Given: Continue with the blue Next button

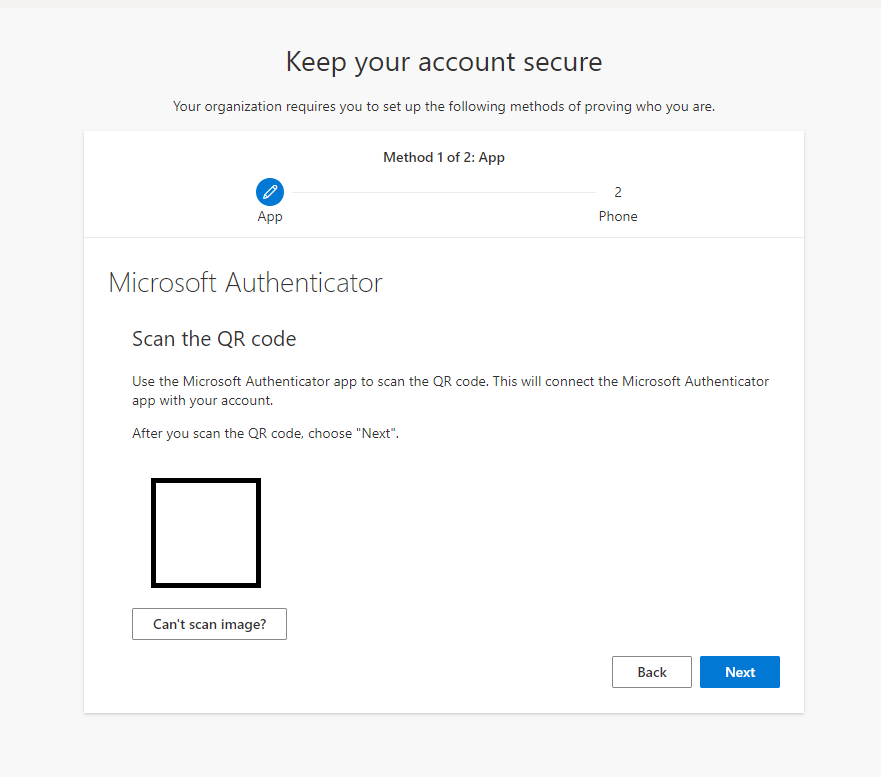Looking at the screenshot, I should 739,672.
